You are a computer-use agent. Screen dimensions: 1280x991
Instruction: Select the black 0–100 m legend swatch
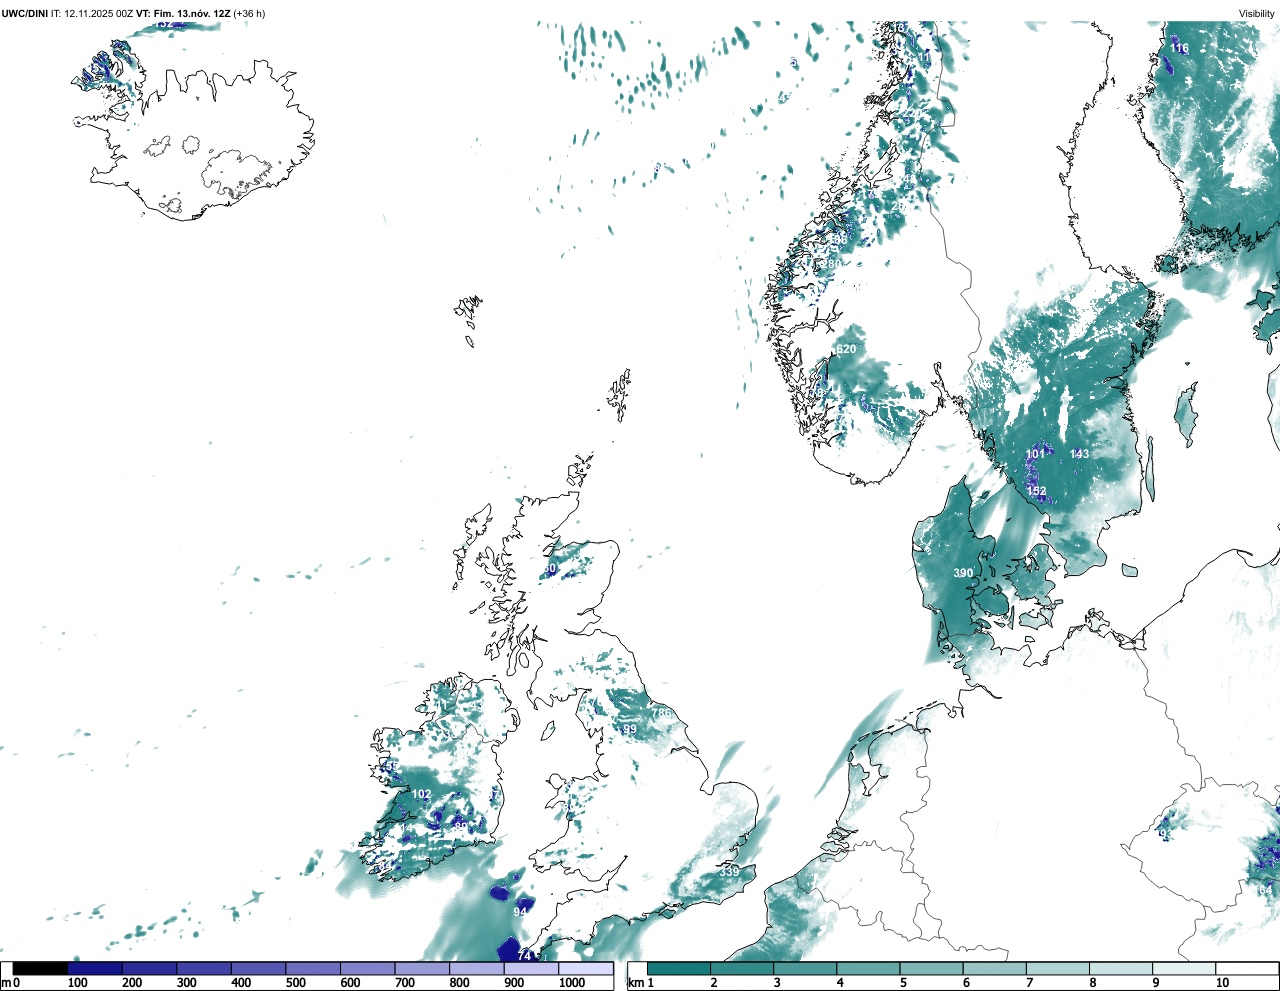tap(40, 968)
